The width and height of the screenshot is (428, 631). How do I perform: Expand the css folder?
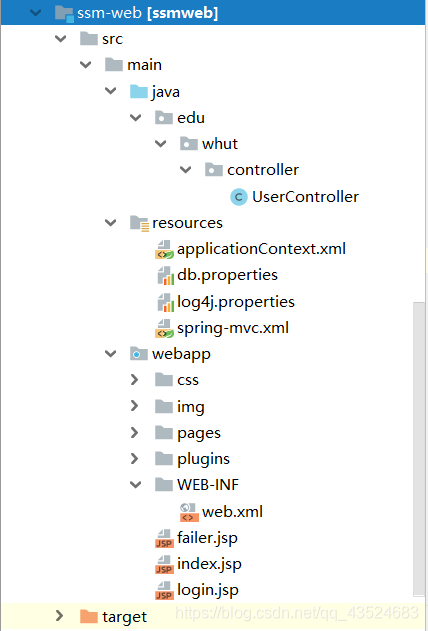click(x=135, y=380)
